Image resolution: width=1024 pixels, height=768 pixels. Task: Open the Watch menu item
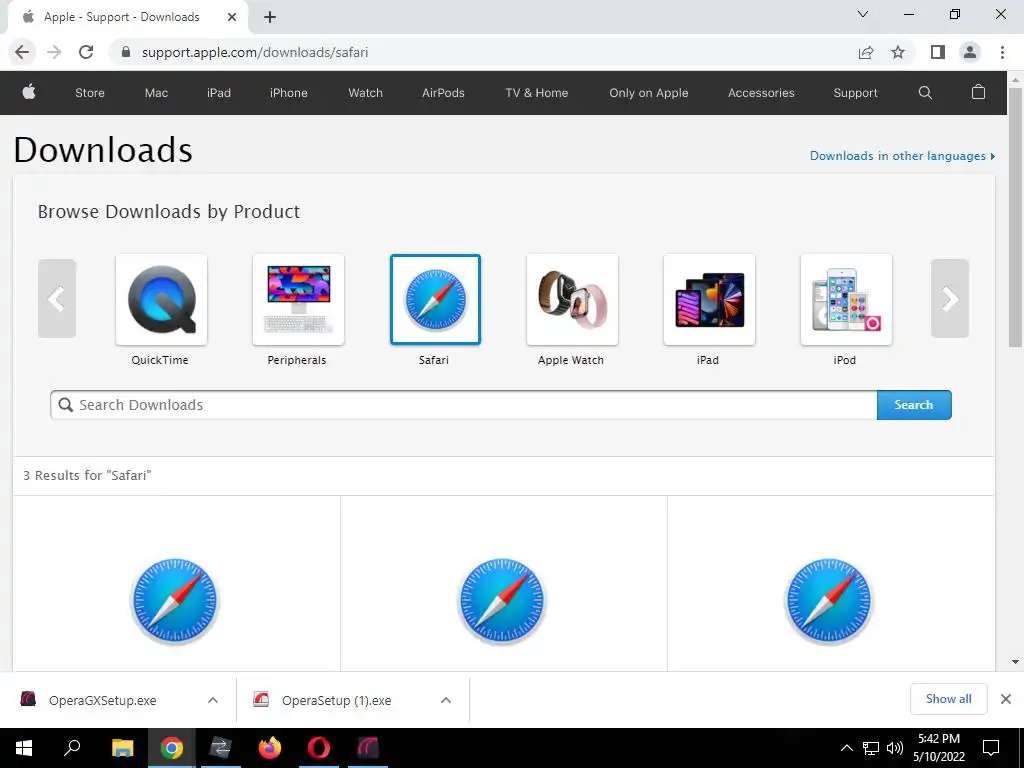tap(366, 93)
